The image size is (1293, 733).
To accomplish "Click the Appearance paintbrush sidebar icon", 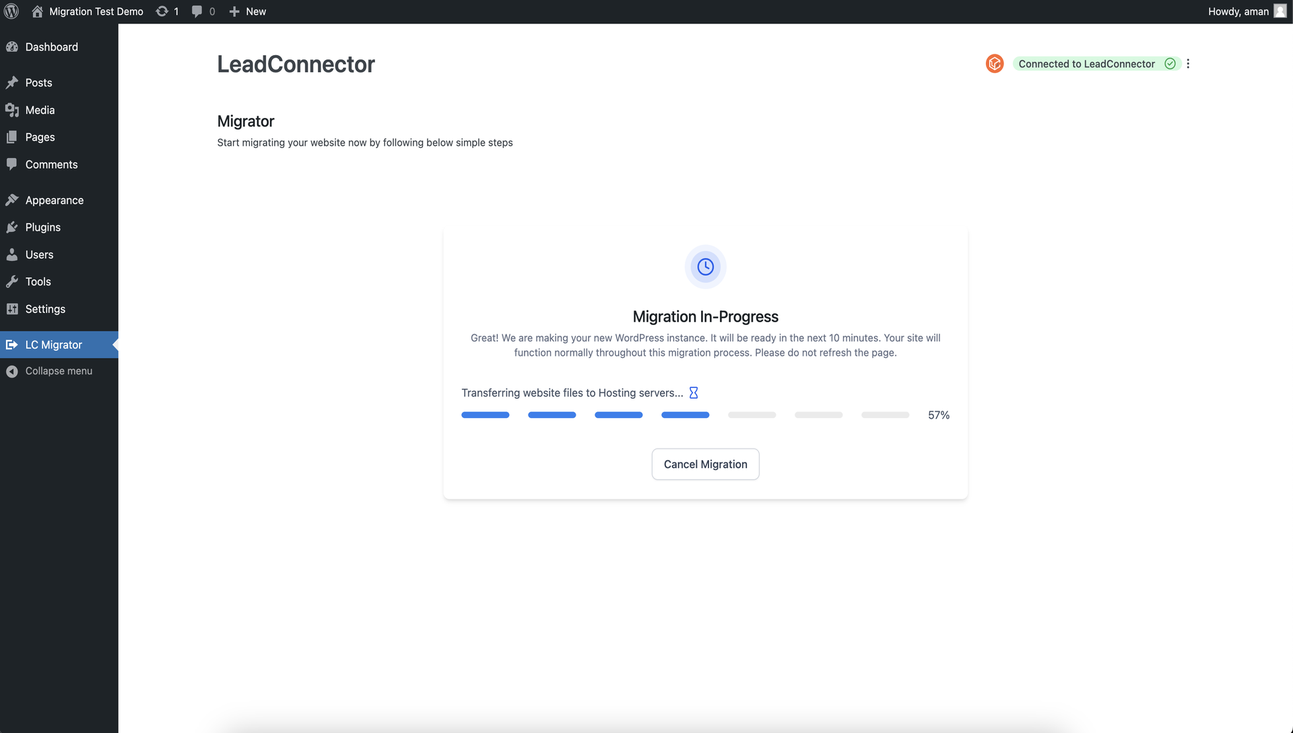I will click(x=13, y=199).
